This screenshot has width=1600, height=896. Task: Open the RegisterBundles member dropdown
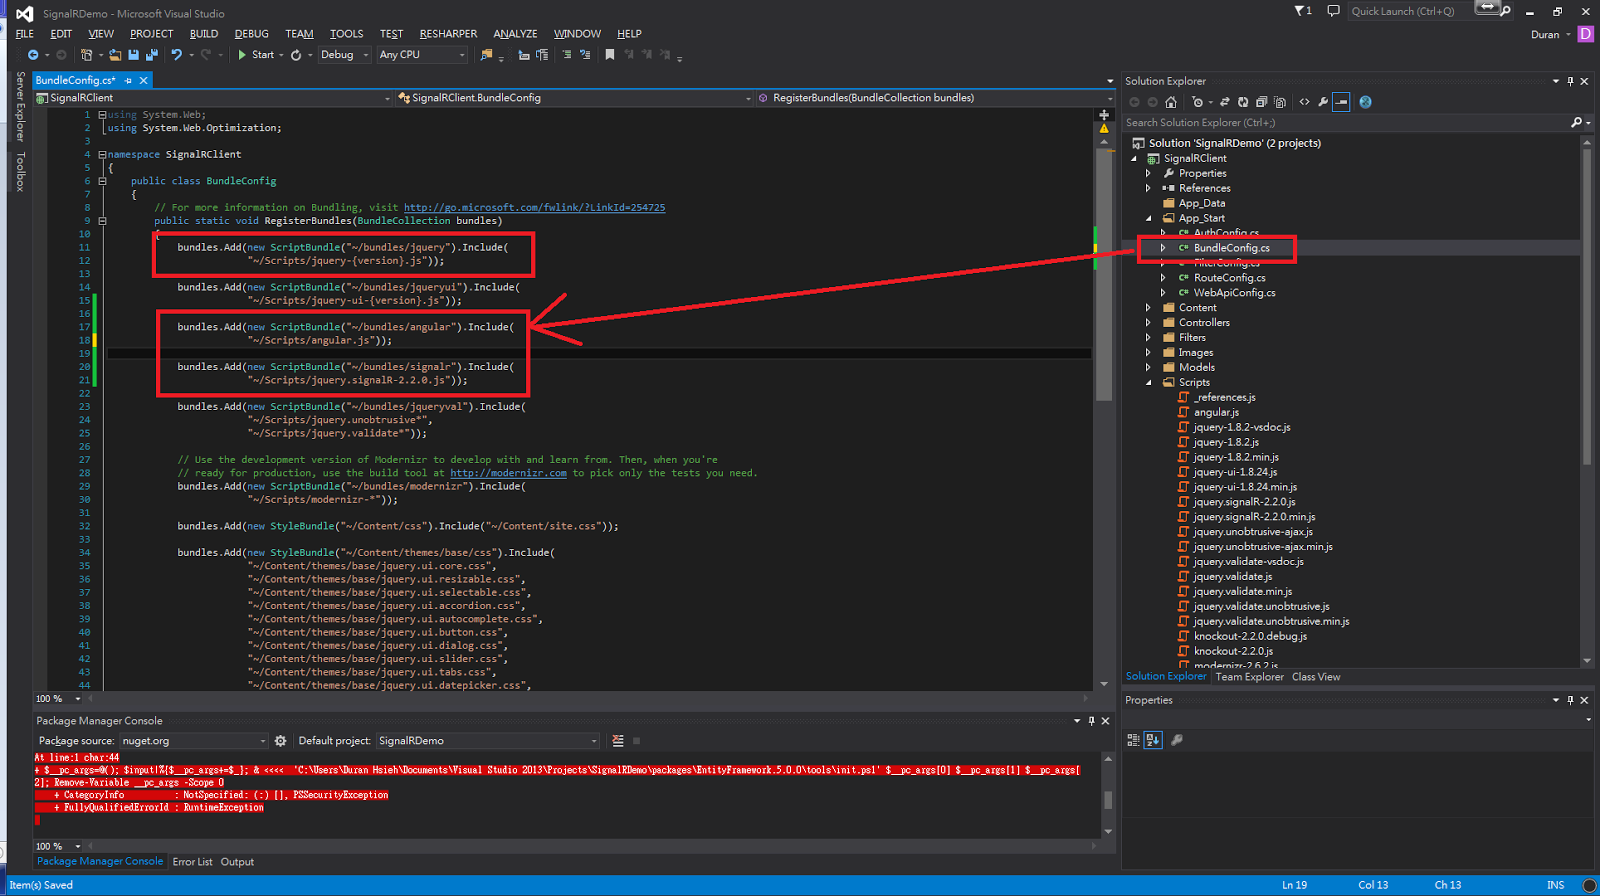pos(933,98)
